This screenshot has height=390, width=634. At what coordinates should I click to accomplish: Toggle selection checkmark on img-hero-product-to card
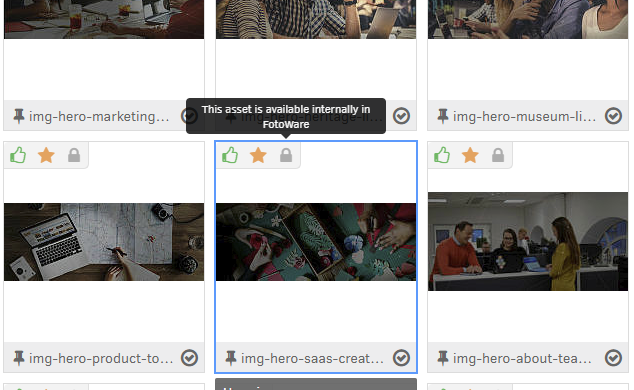click(x=189, y=358)
